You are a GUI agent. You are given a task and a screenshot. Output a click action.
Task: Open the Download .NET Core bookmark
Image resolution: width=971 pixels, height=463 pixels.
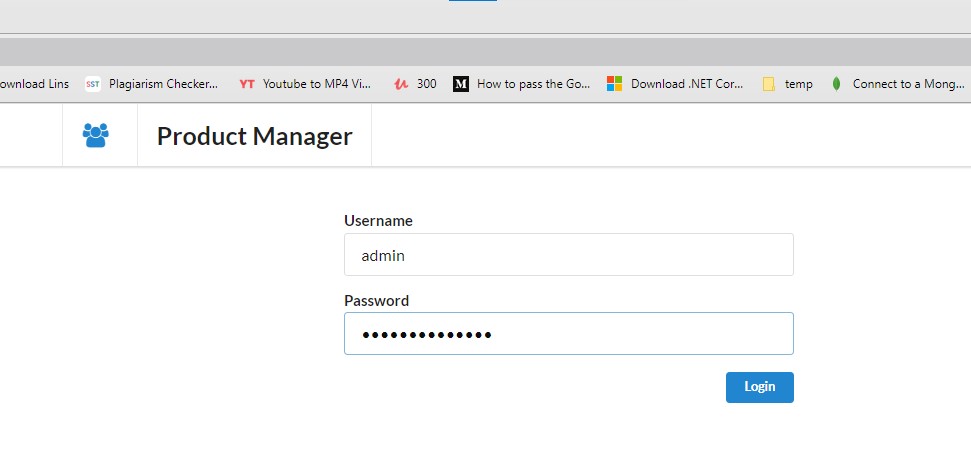point(687,84)
